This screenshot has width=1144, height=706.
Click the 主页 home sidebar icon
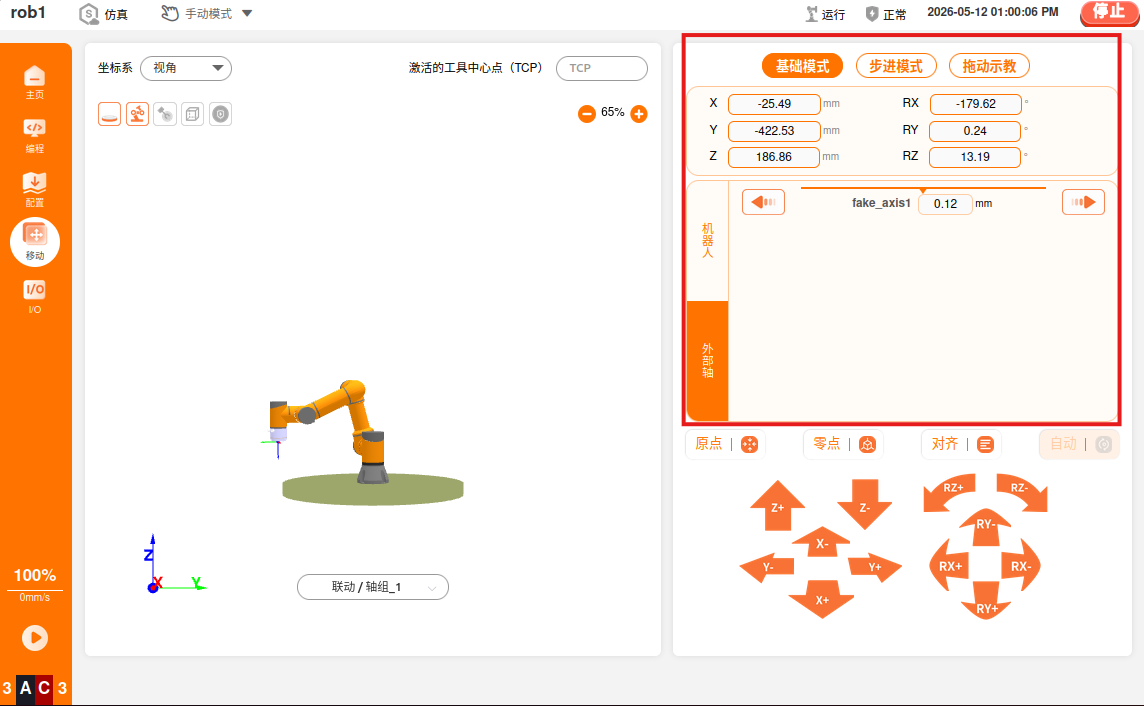click(x=34, y=82)
